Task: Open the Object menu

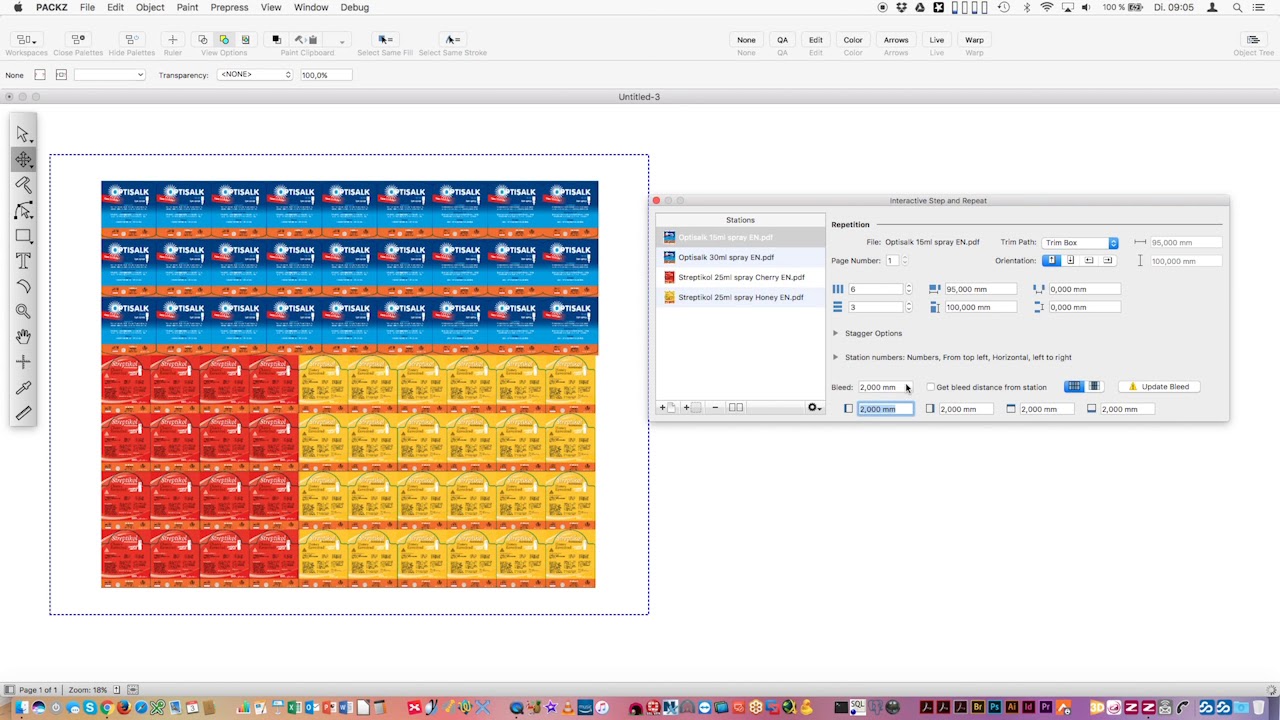Action: [150, 7]
